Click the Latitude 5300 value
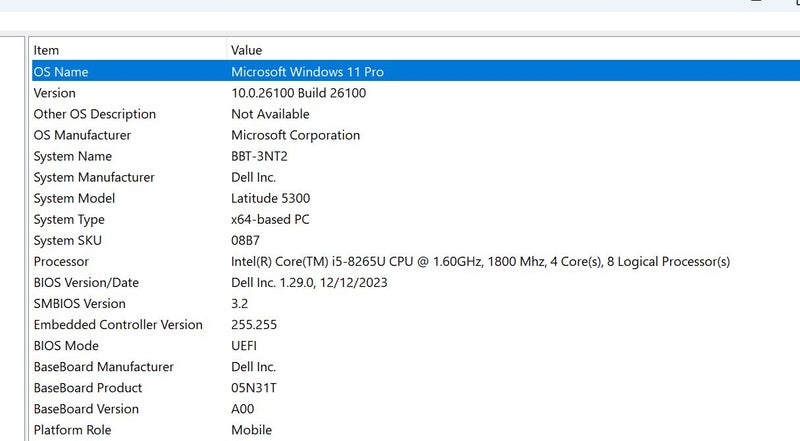This screenshot has width=800, height=441. tap(270, 198)
